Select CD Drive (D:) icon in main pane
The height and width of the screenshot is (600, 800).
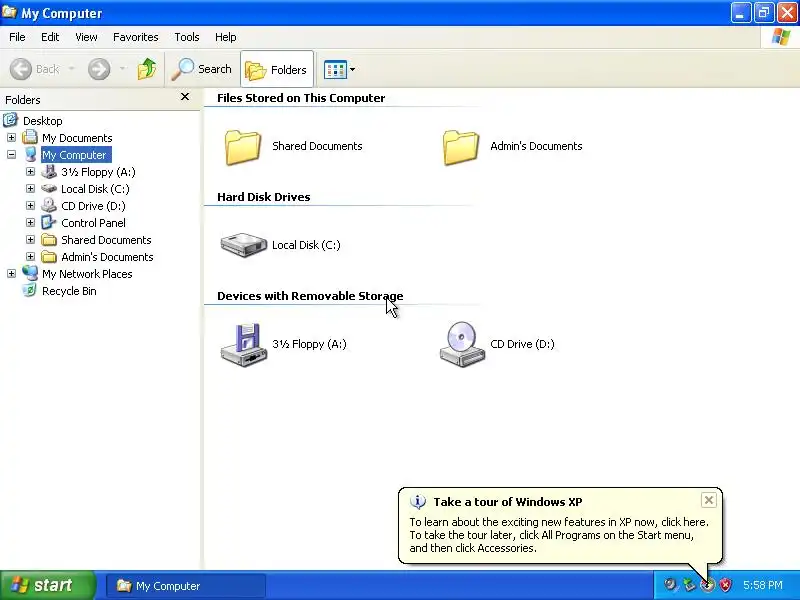(x=462, y=344)
